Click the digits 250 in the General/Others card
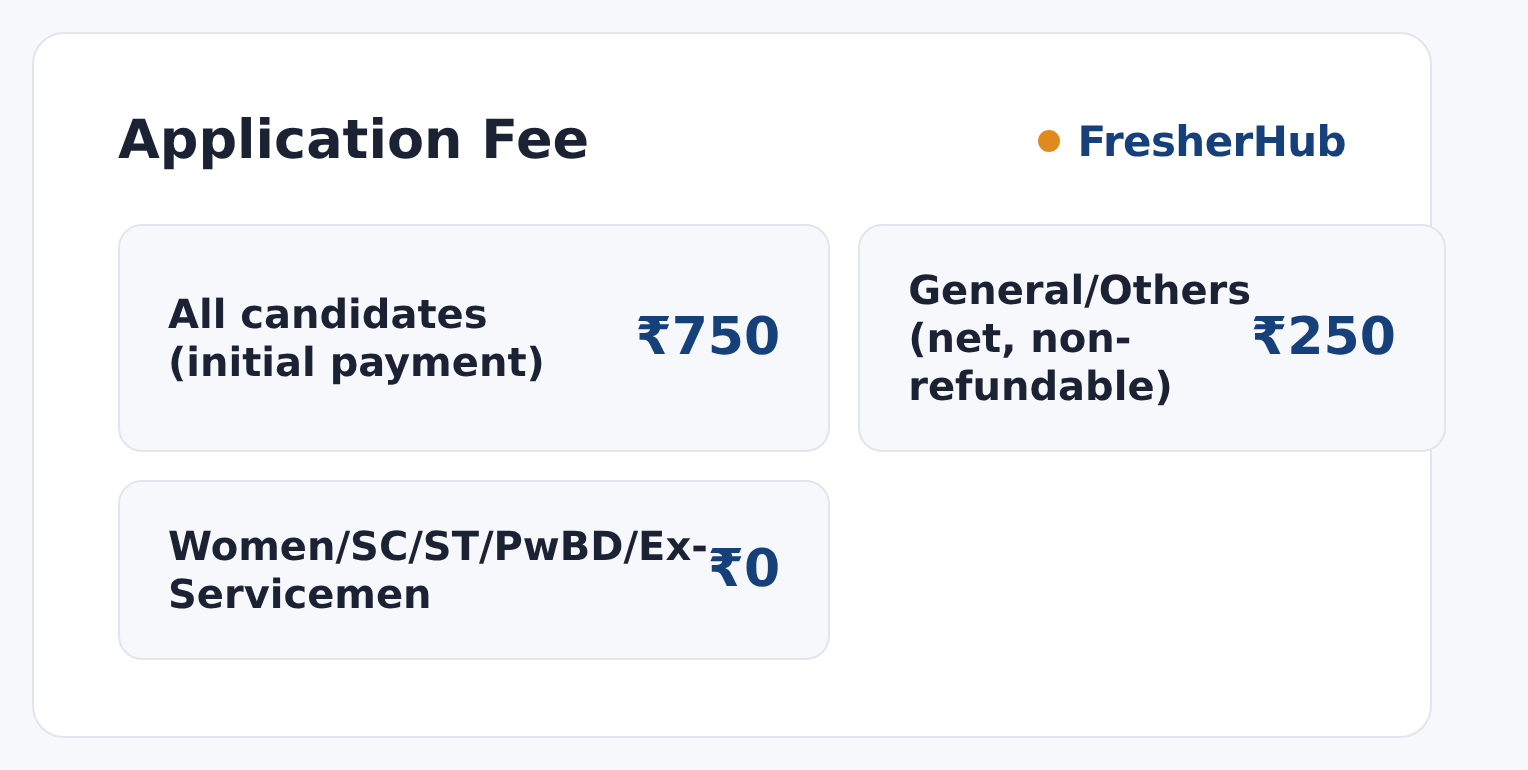 [1341, 337]
